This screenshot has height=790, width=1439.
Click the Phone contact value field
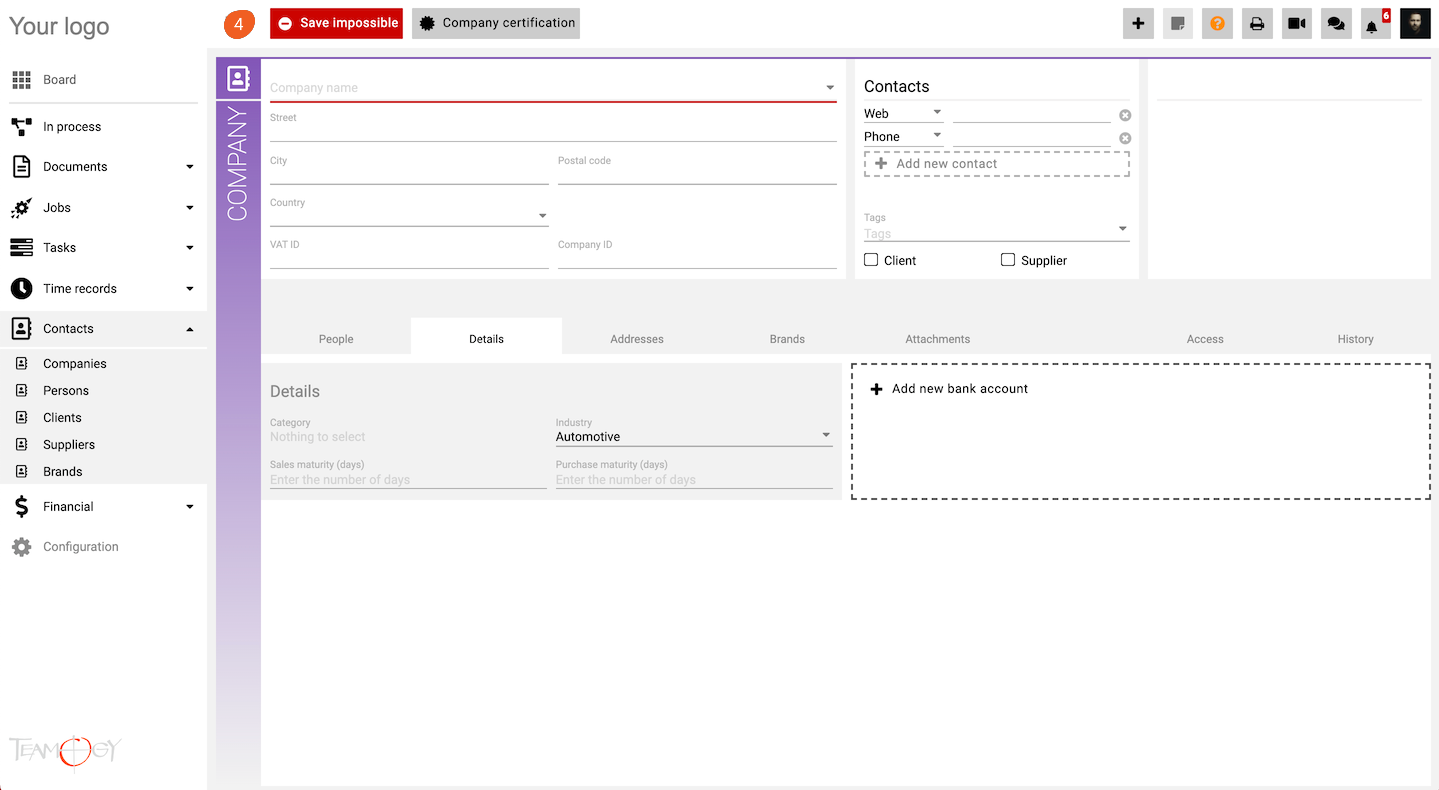(x=1032, y=137)
